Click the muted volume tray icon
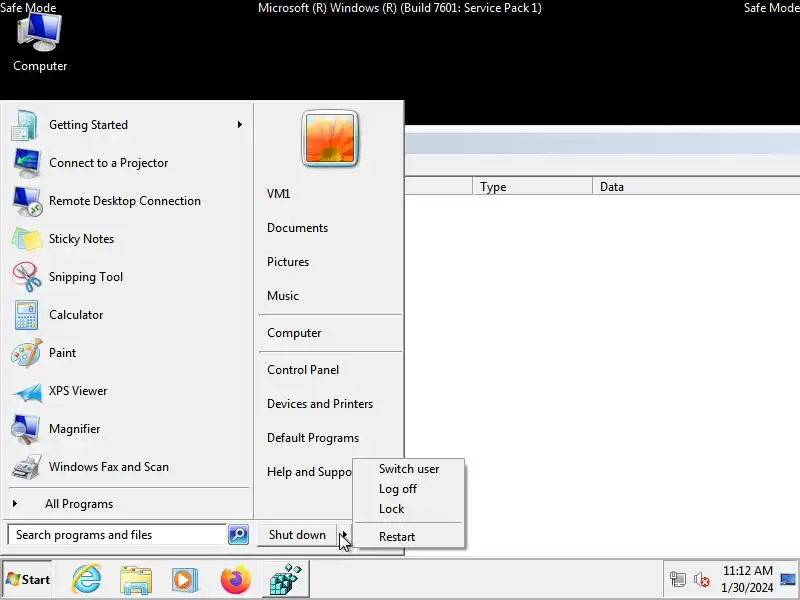 coord(702,580)
